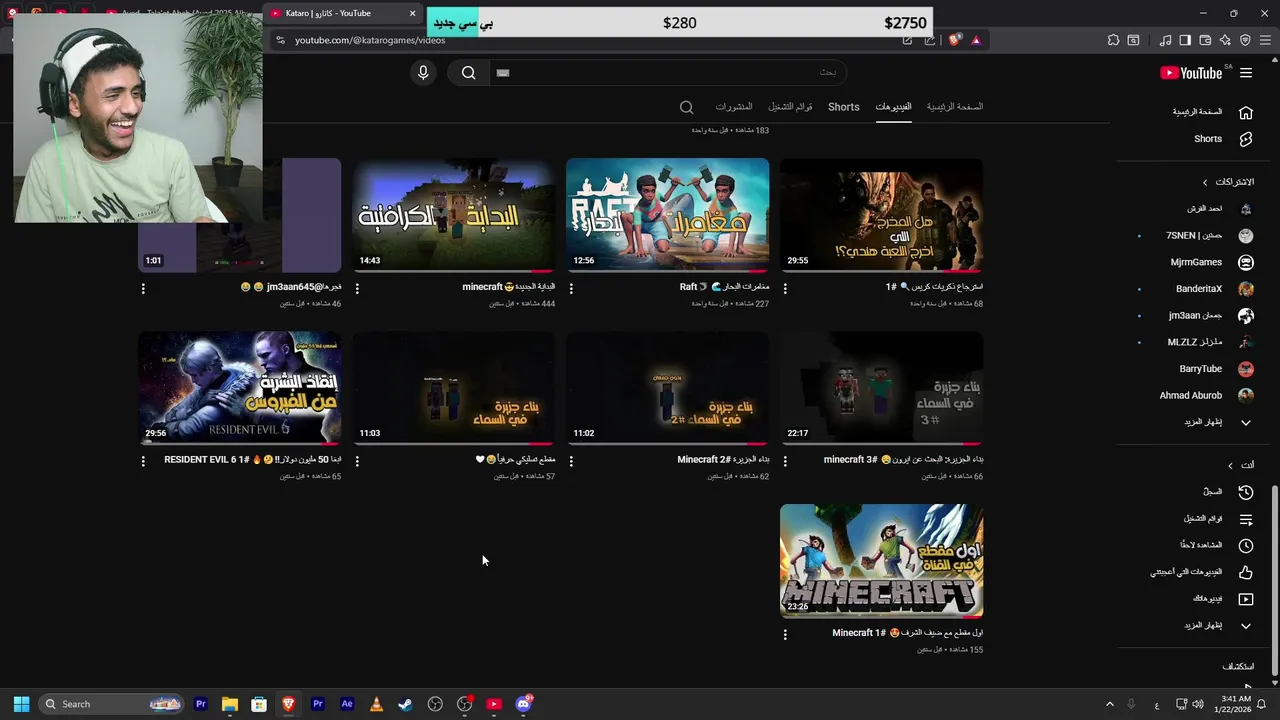Play the 29:56 RESIDENT EVIL 6 thumbnail
Screen dimensions: 1280x720
[x=239, y=388]
